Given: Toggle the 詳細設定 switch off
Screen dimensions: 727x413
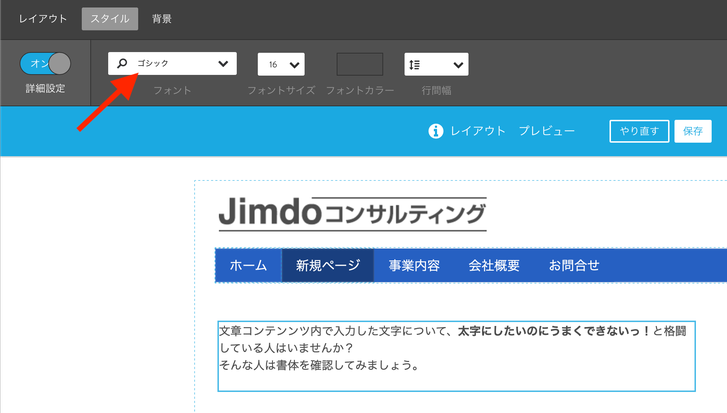Looking at the screenshot, I should pyautogui.click(x=45, y=64).
